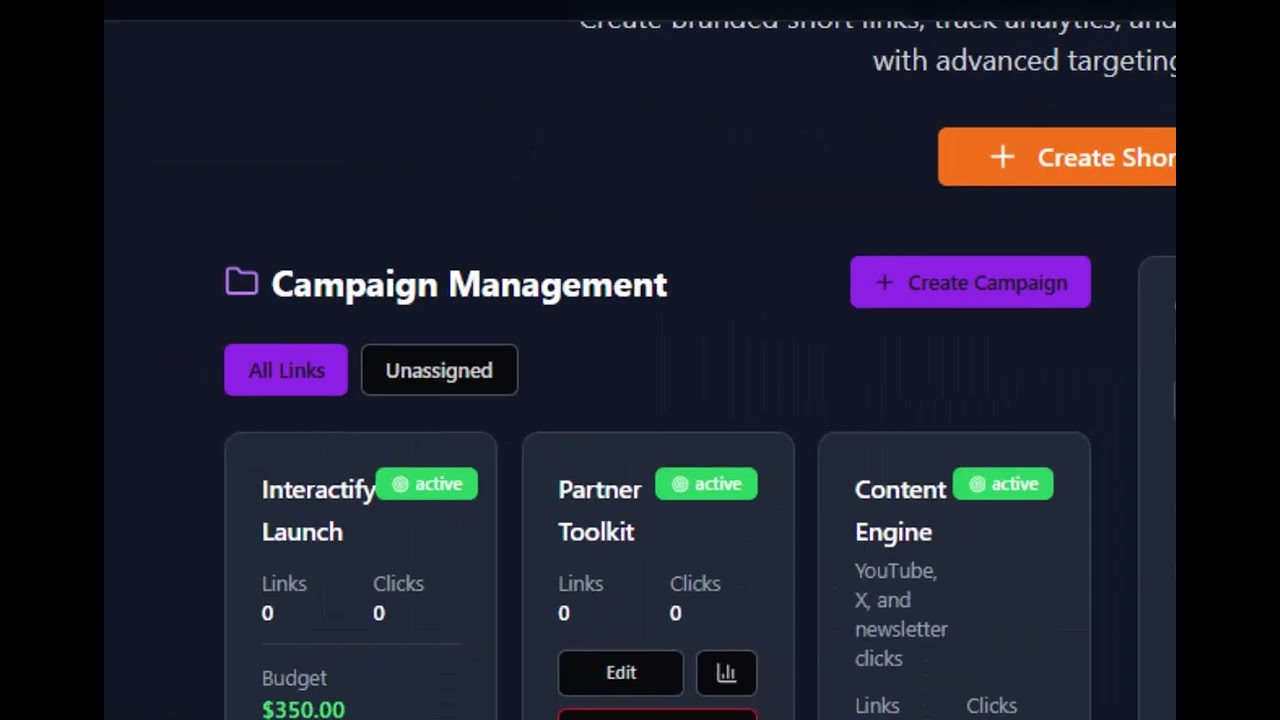Screen dimensions: 1280x720
Task: Select the All Links filter tab
Action: [x=286, y=370]
